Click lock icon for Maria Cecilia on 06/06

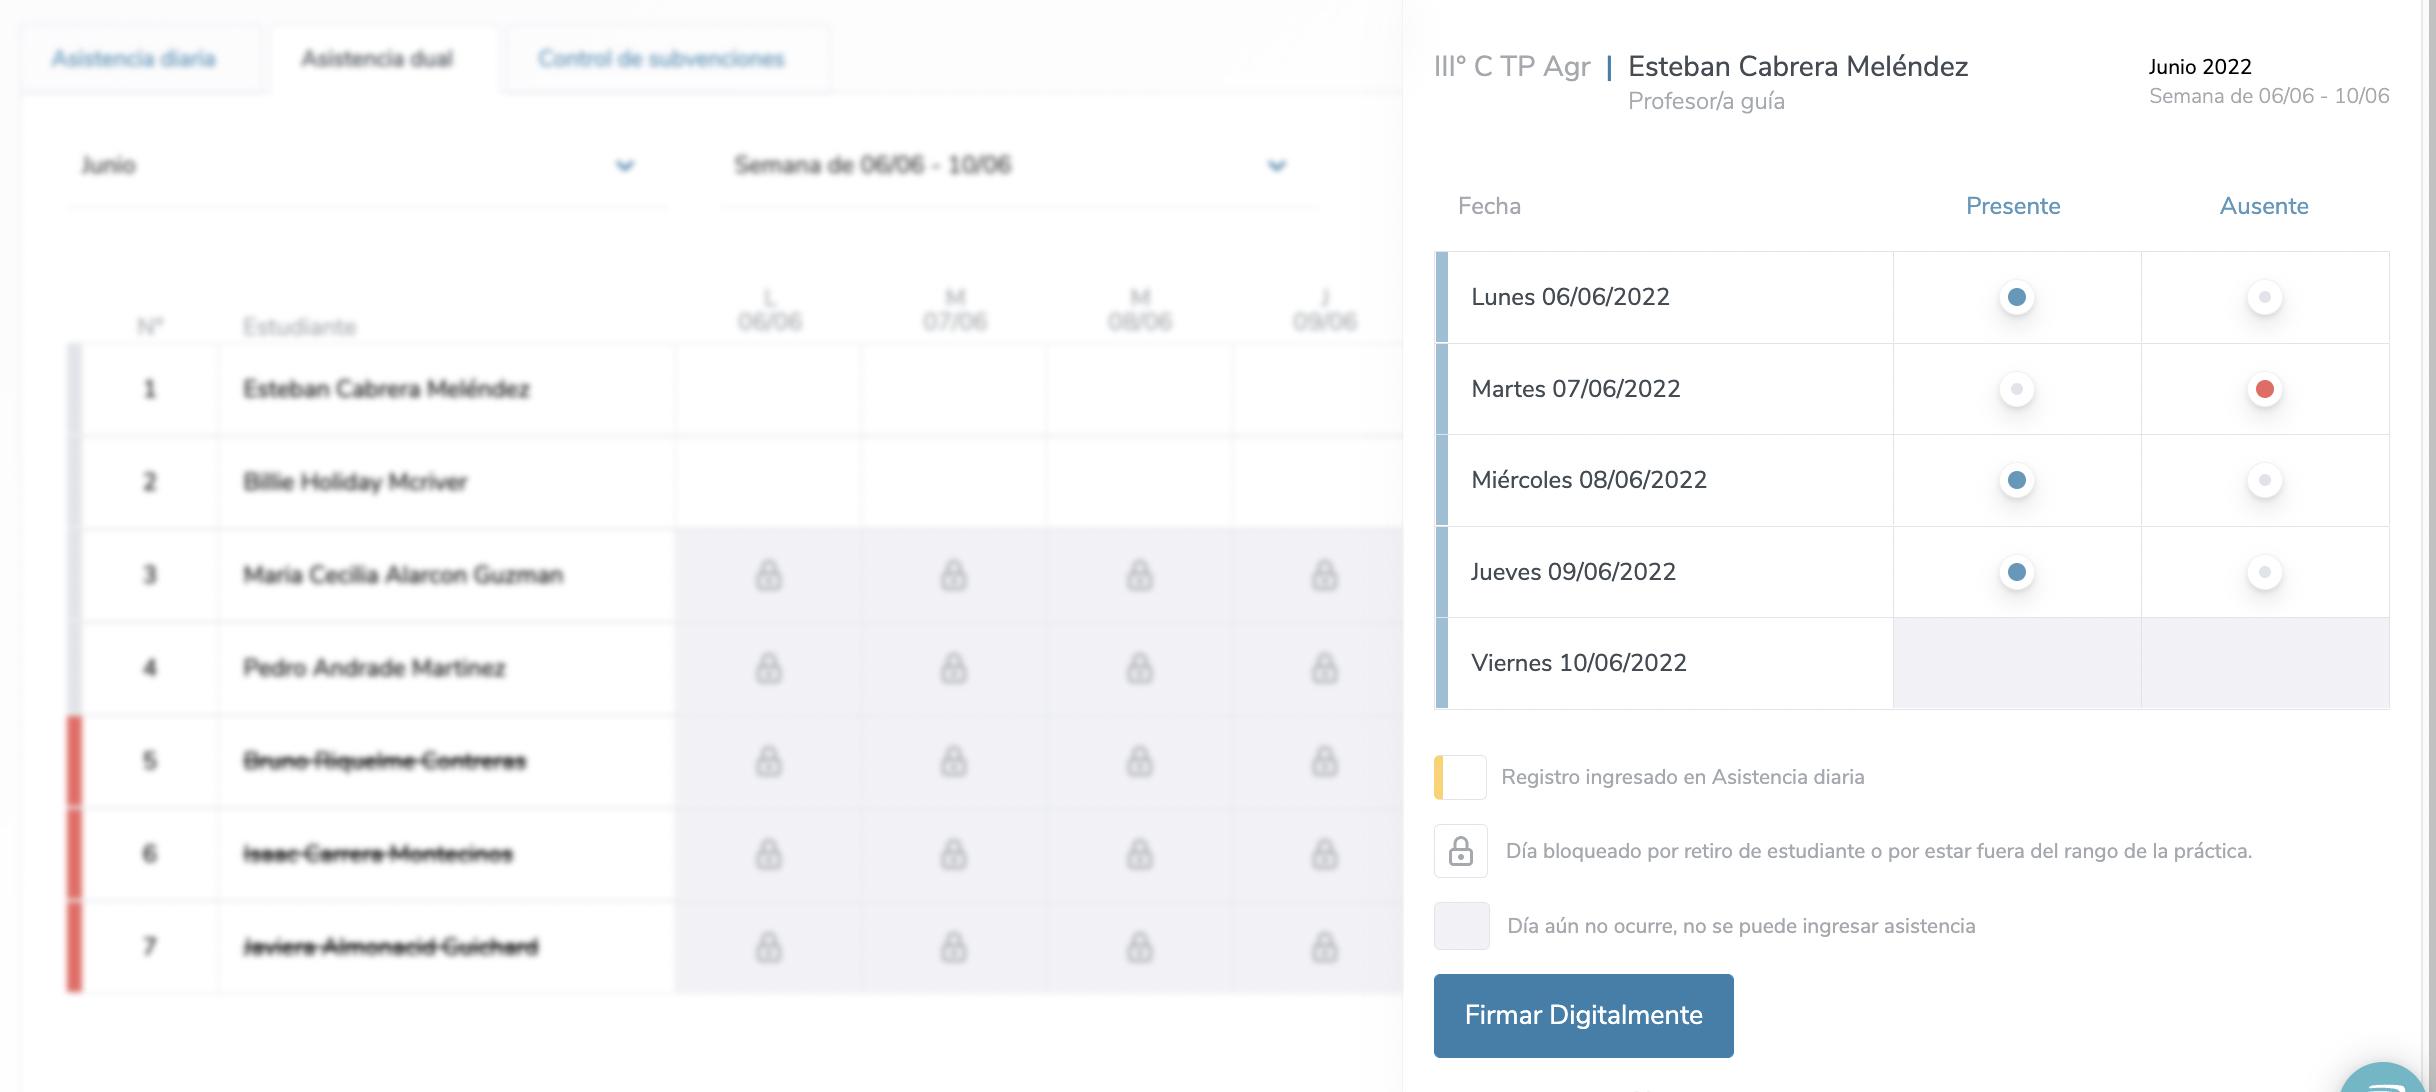[768, 575]
